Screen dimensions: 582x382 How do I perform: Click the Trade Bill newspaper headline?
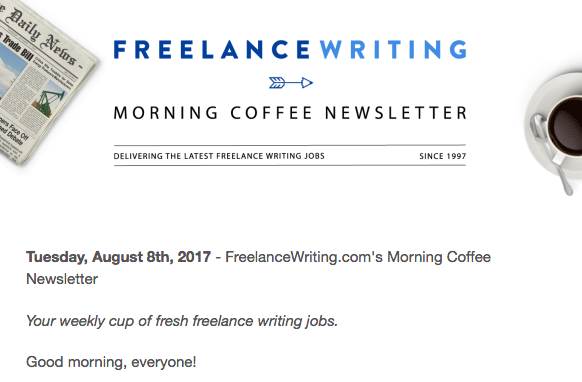tap(18, 47)
